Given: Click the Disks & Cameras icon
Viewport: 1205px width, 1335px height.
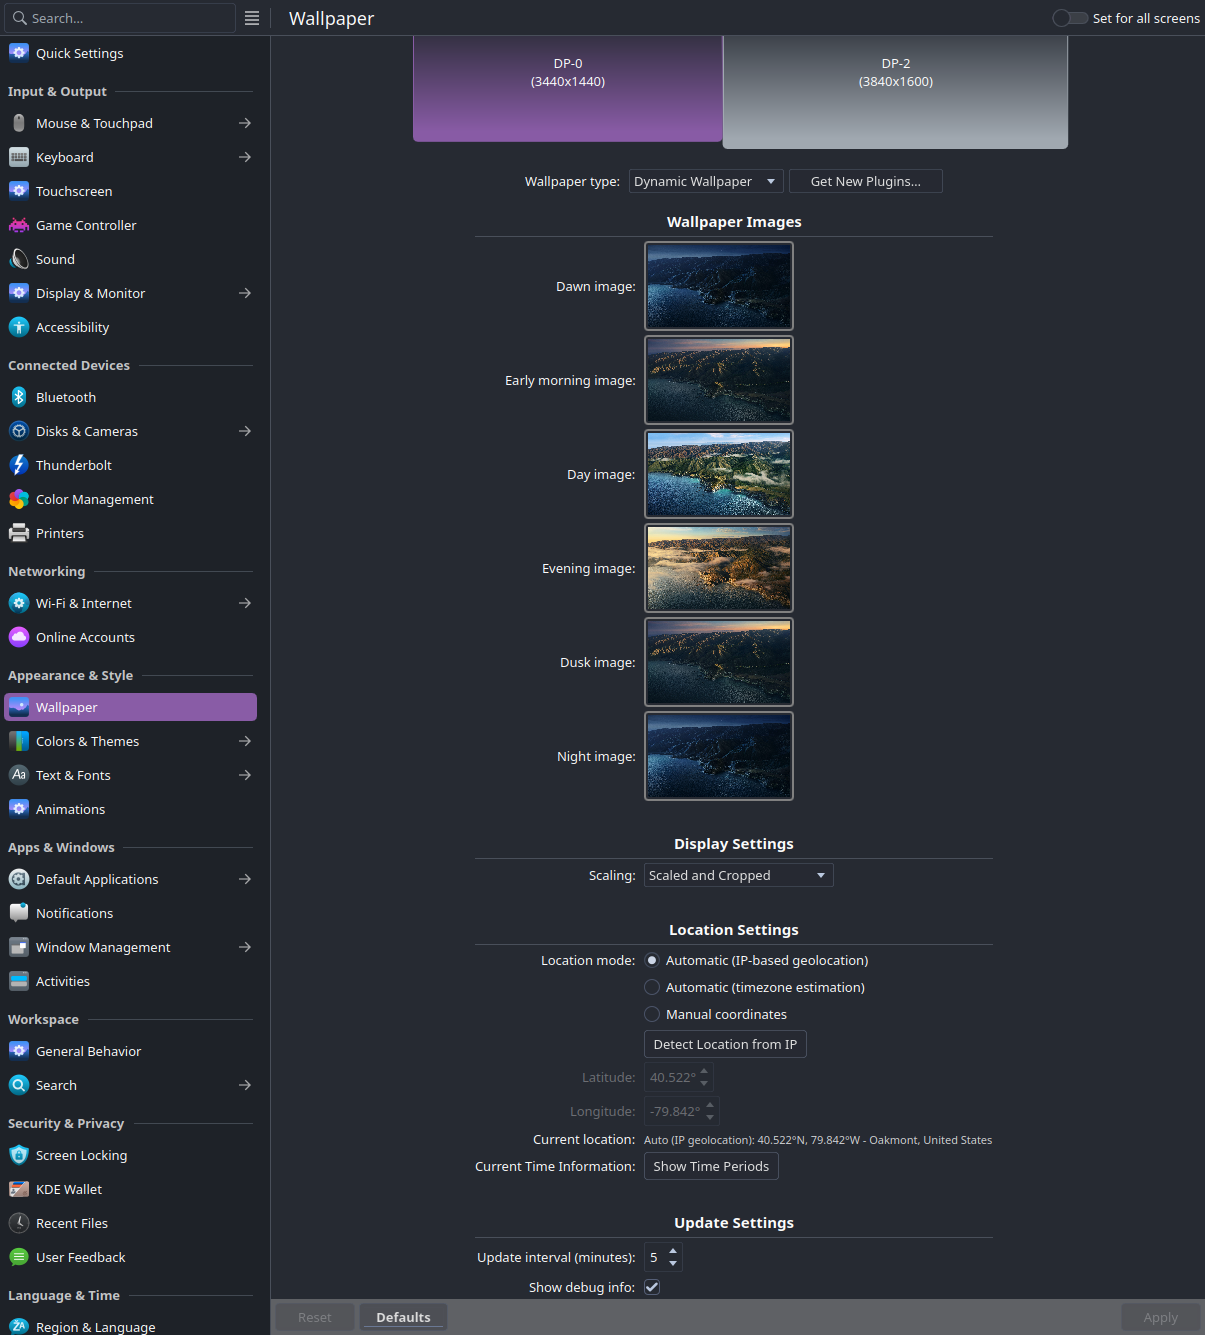Looking at the screenshot, I should click(x=19, y=431).
